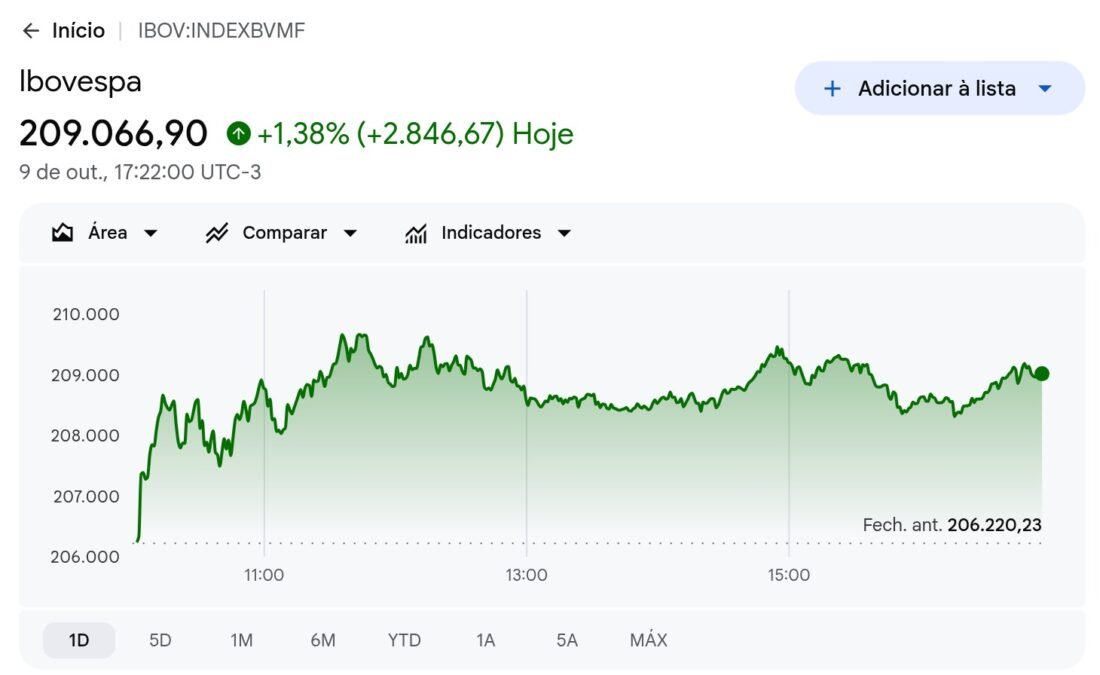This screenshot has height=675, width=1100.
Task: Open the Início breadcrumb link
Action: [x=79, y=31]
